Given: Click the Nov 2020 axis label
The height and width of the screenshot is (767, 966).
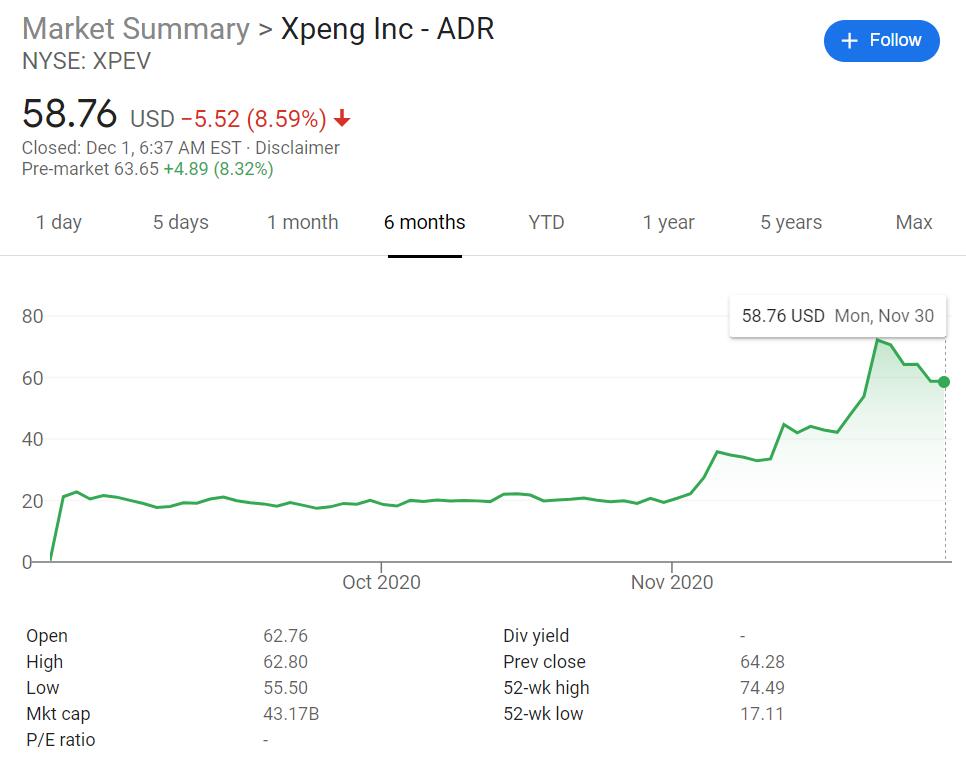Looking at the screenshot, I should pos(671,582).
